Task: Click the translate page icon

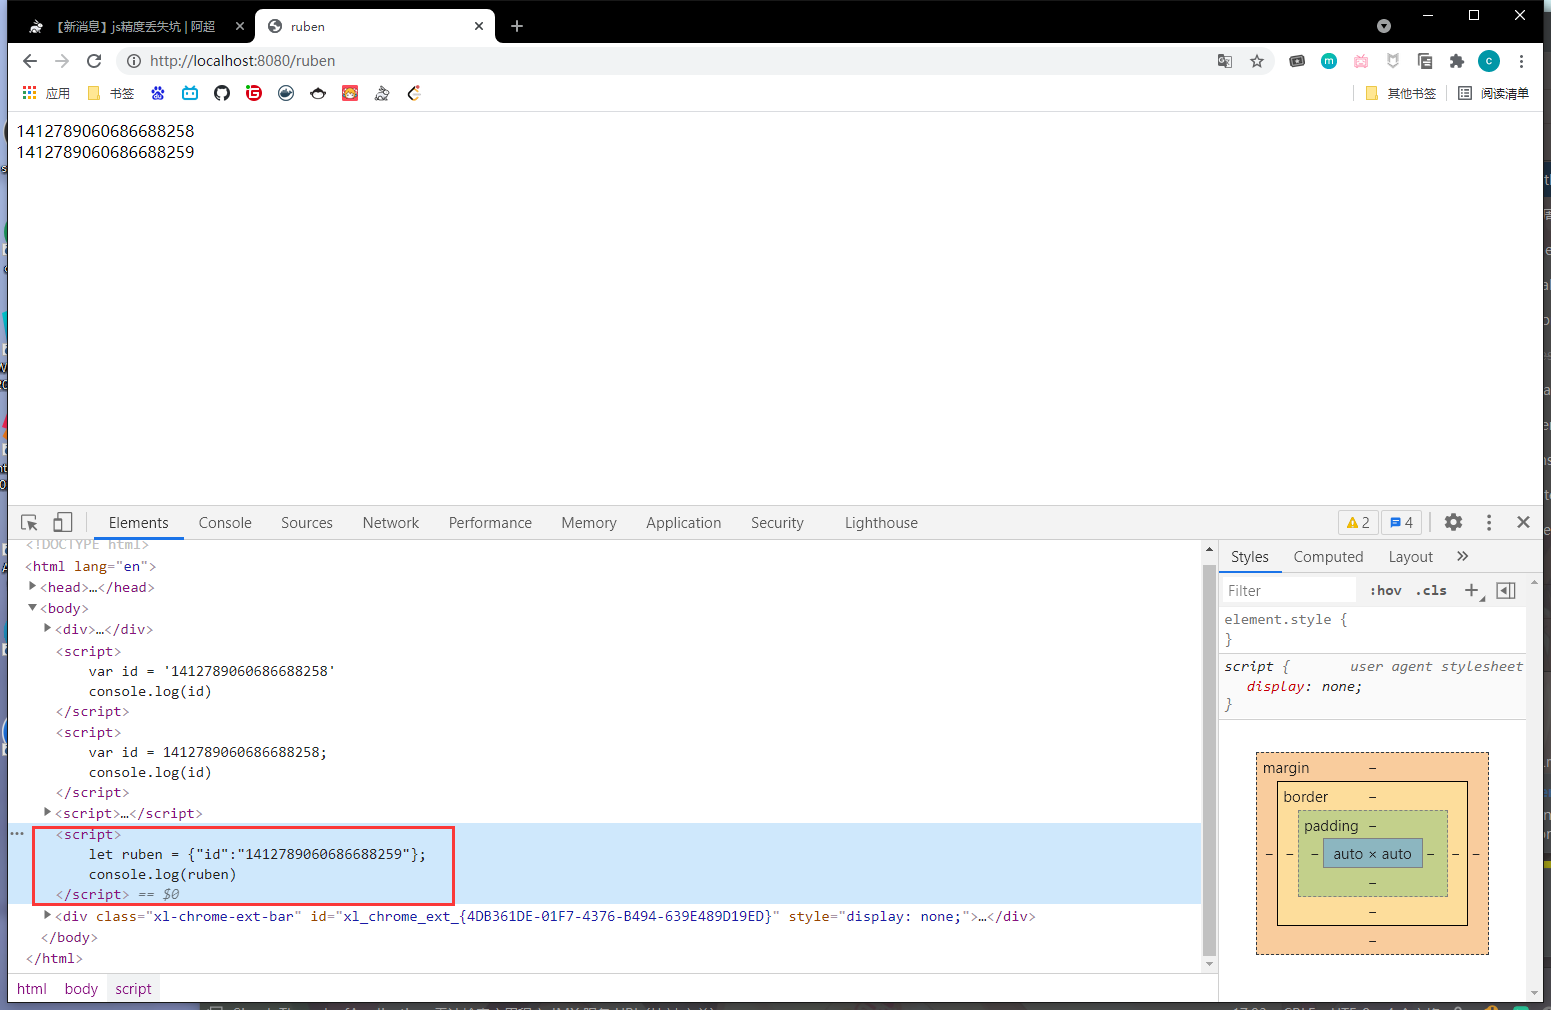Action: (1225, 61)
